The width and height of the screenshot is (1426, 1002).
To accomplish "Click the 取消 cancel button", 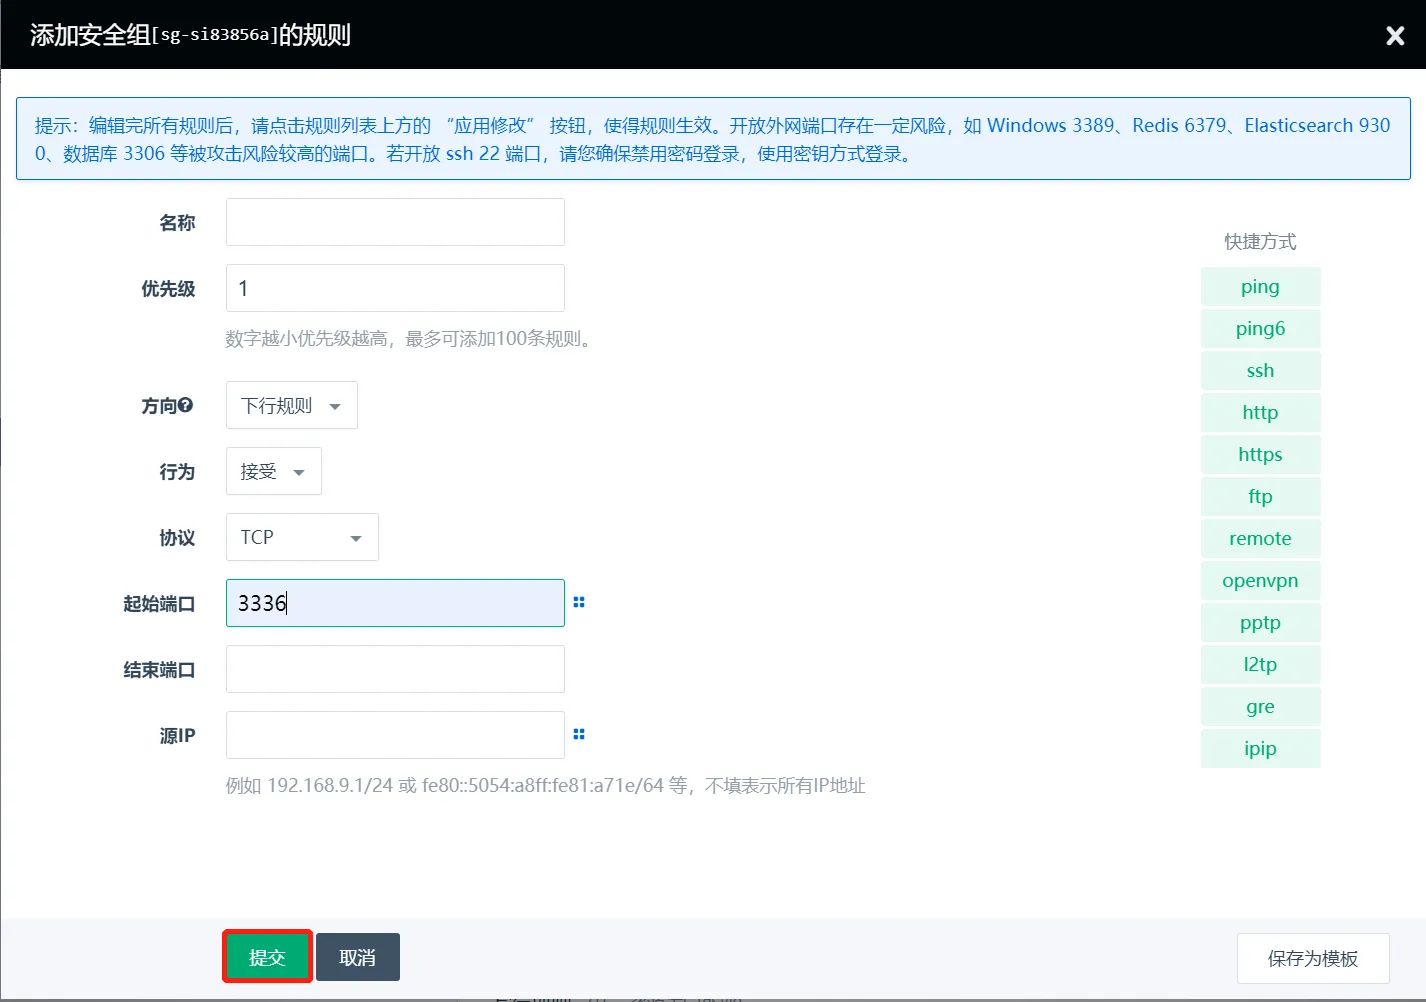I will [357, 956].
